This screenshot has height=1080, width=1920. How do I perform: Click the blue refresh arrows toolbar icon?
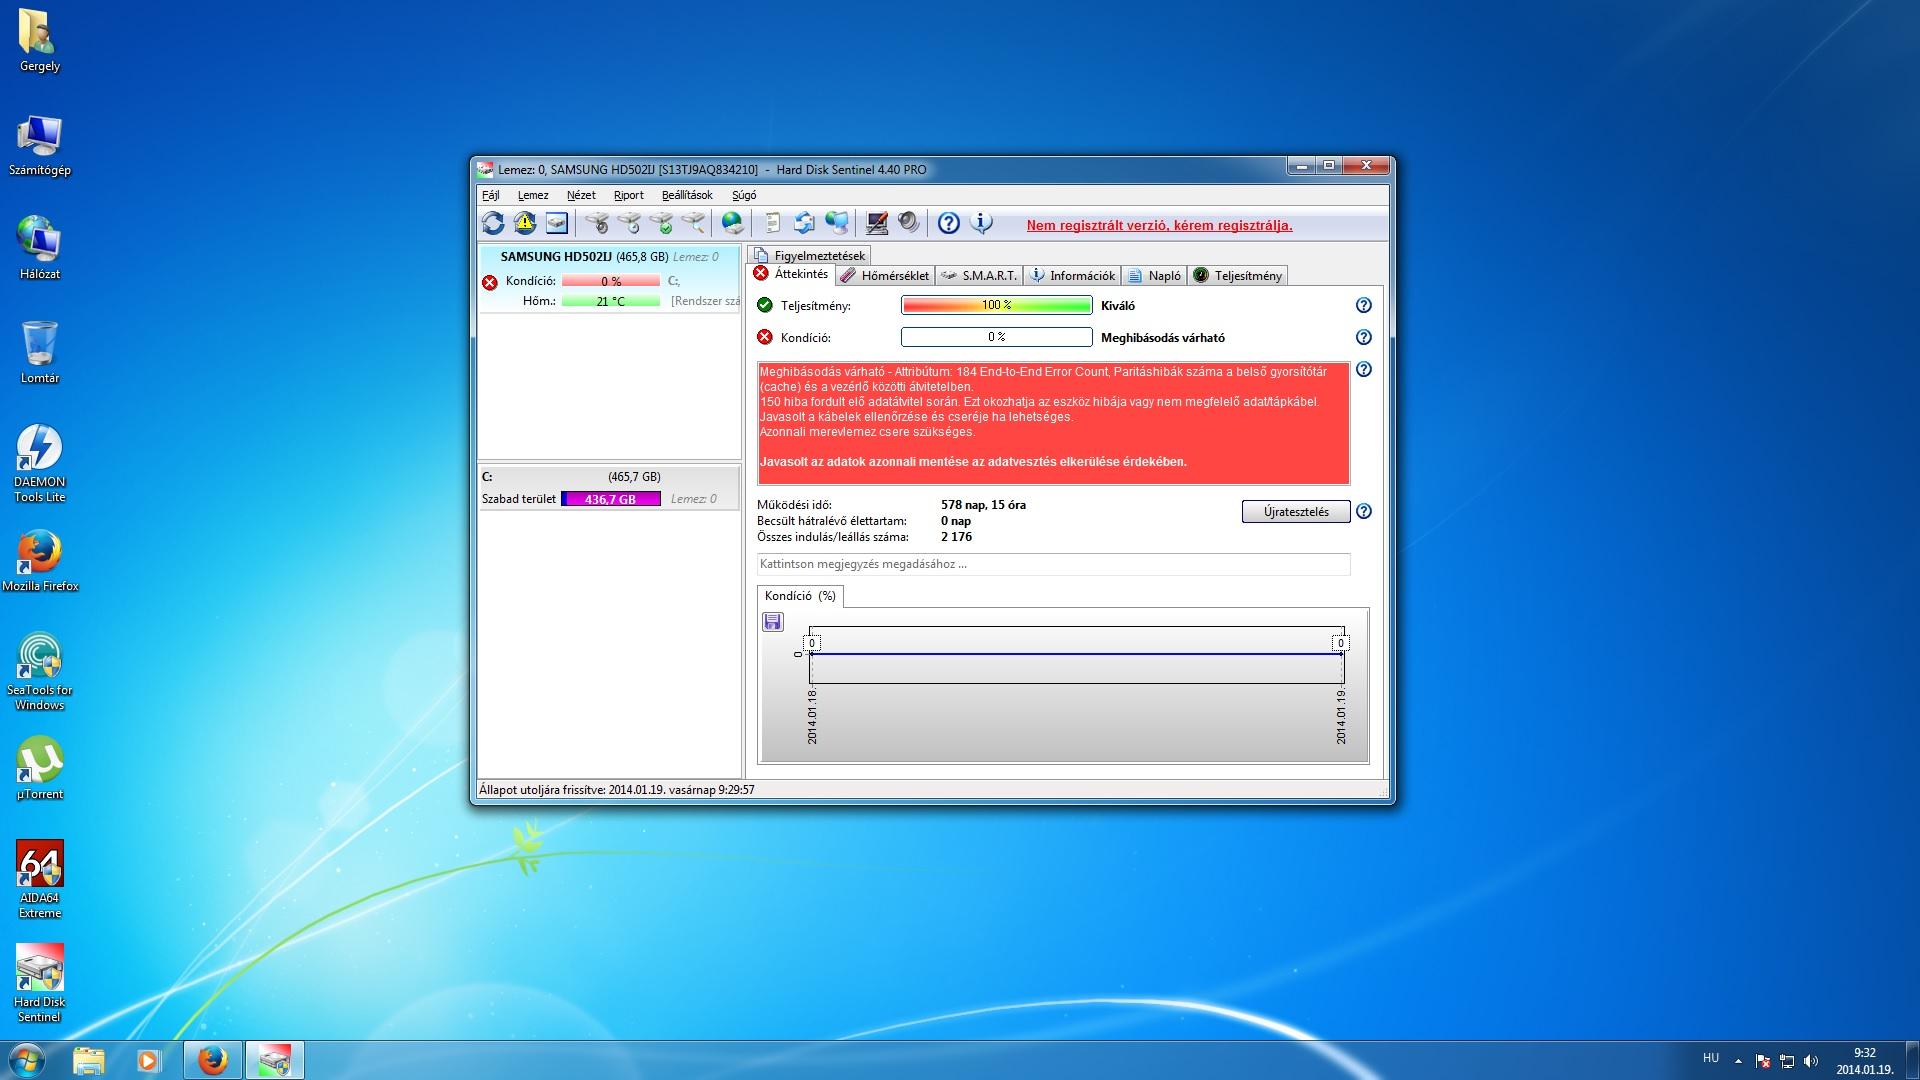493,223
